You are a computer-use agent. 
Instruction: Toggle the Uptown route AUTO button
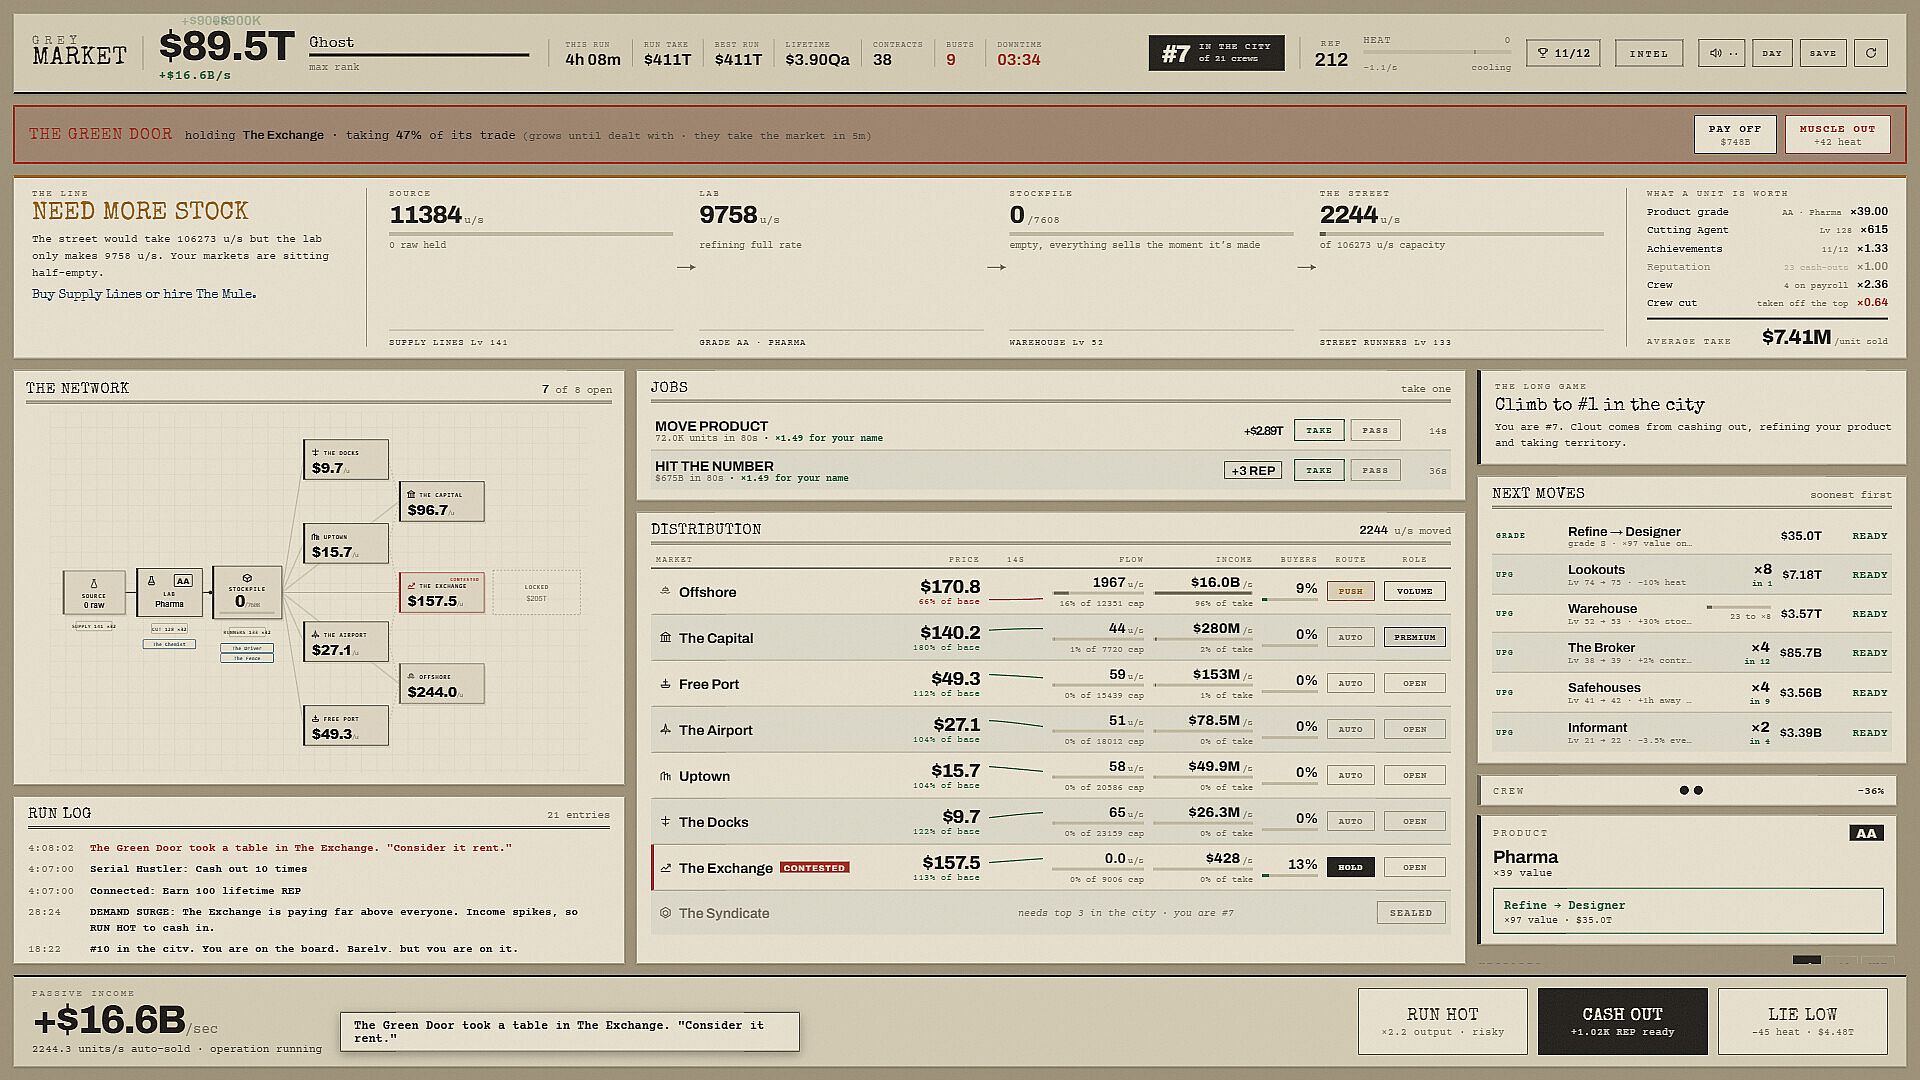1350,775
